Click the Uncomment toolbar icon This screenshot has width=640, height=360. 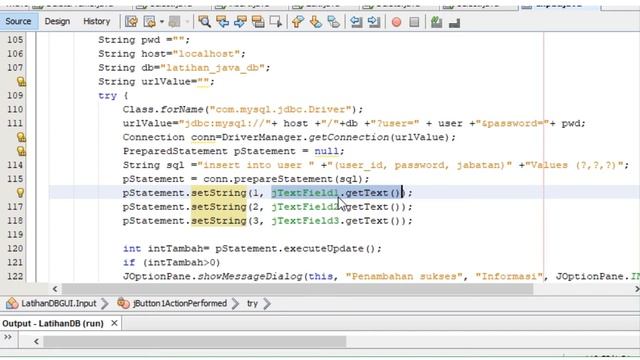[x=436, y=22]
